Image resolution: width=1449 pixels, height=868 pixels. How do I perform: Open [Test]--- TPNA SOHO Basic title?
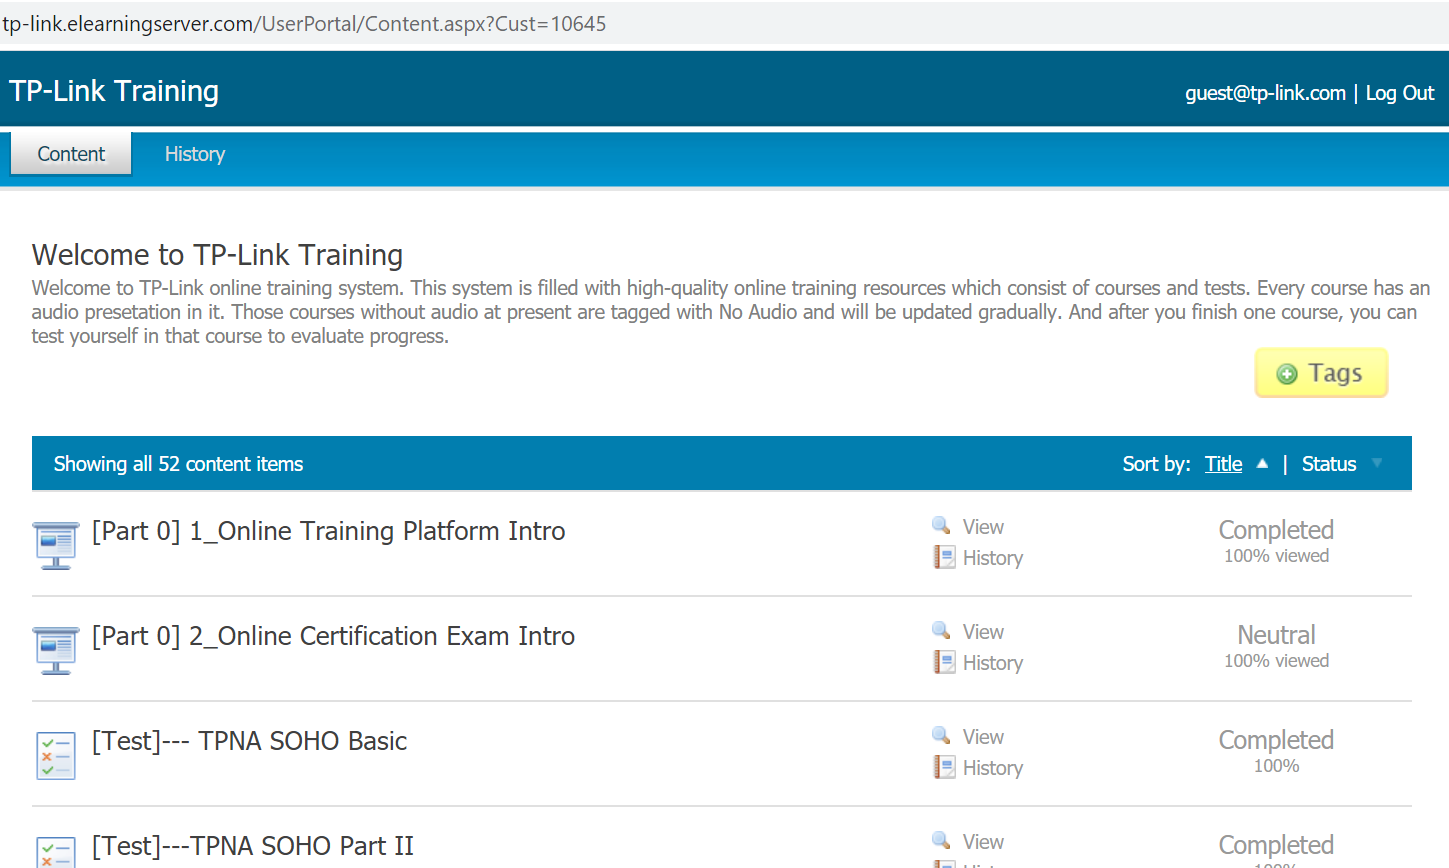coord(250,741)
